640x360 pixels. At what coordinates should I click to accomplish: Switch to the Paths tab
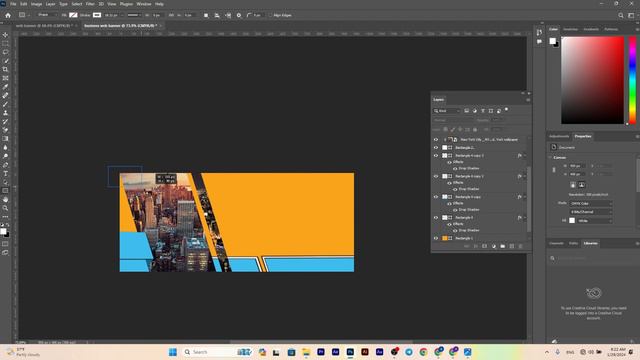pyautogui.click(x=573, y=243)
